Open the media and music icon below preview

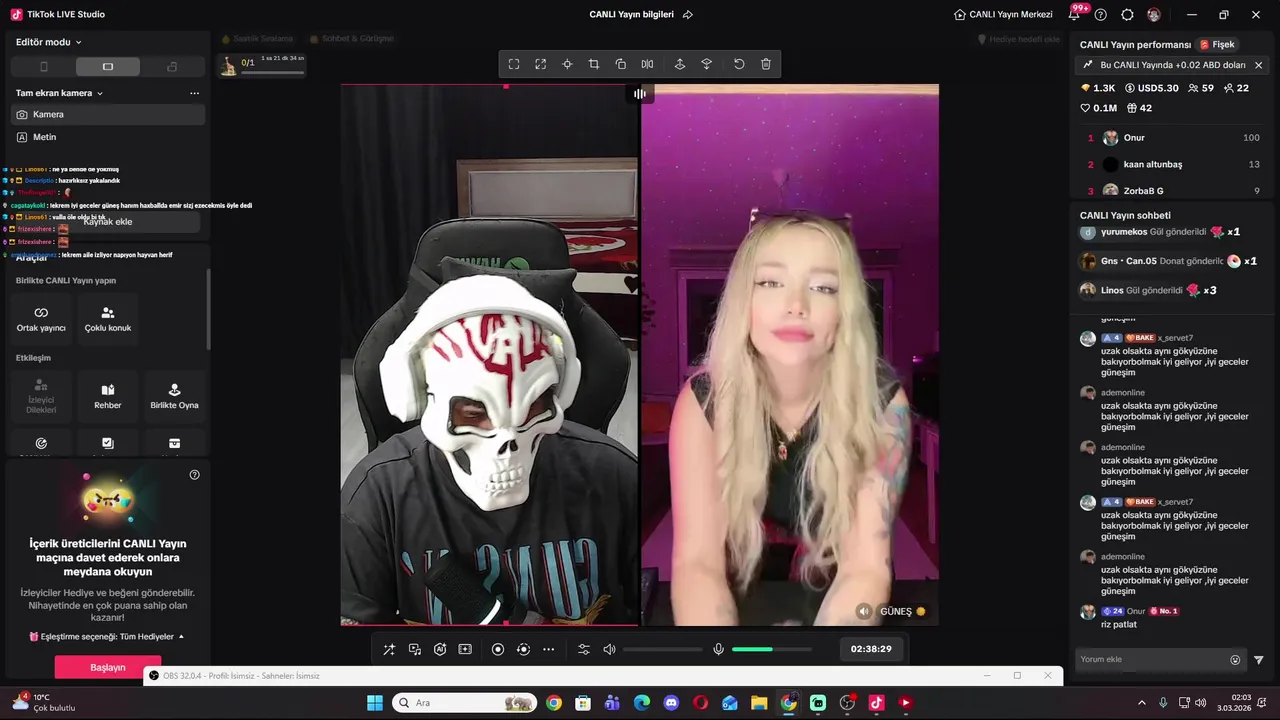tap(415, 649)
